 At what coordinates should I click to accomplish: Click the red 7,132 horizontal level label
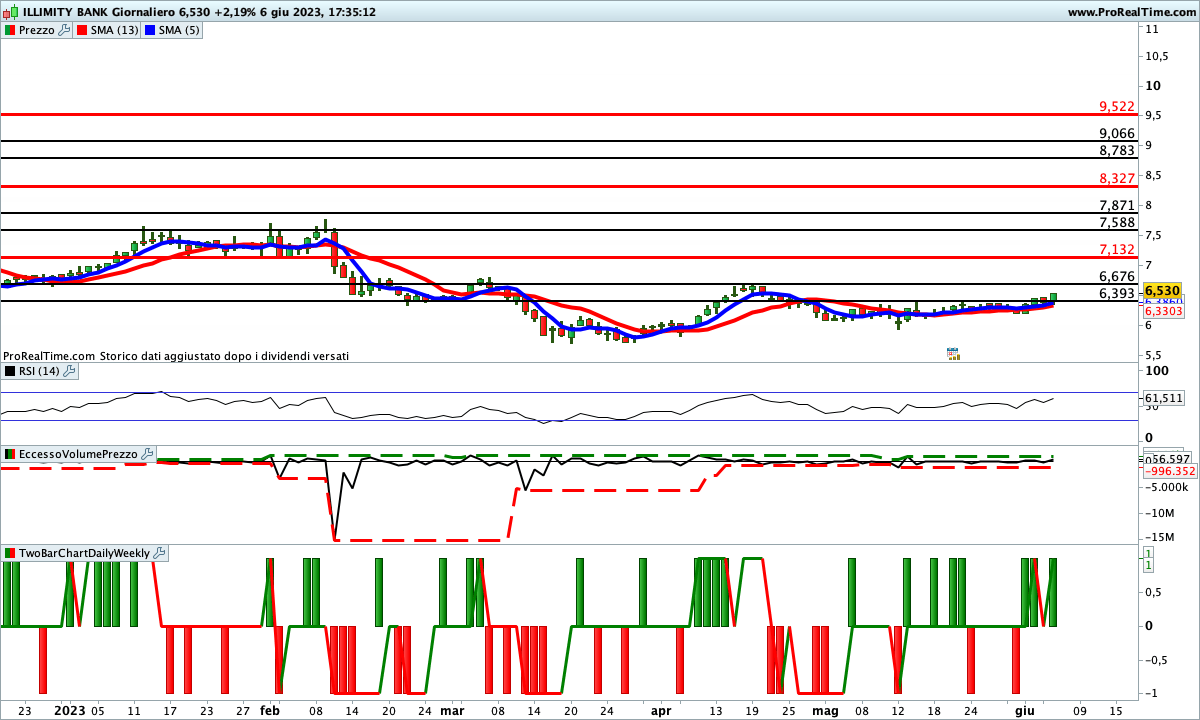(x=1116, y=249)
